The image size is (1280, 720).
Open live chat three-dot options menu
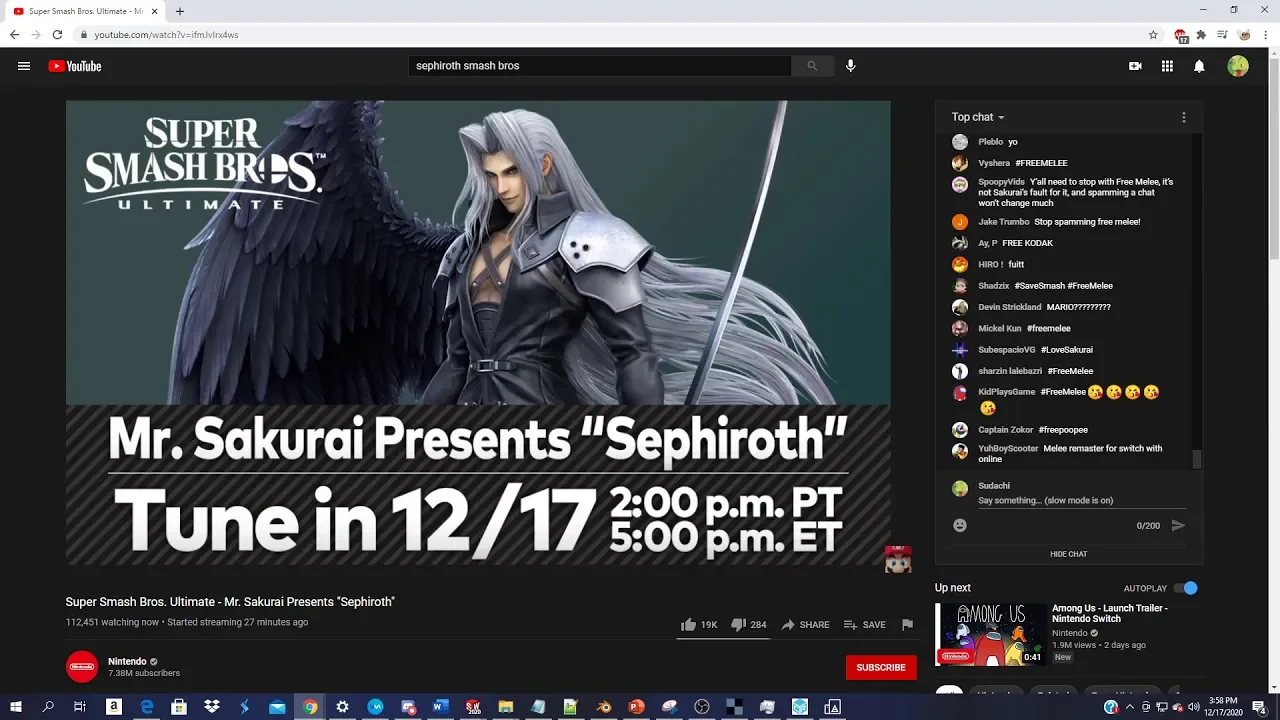(x=1184, y=117)
